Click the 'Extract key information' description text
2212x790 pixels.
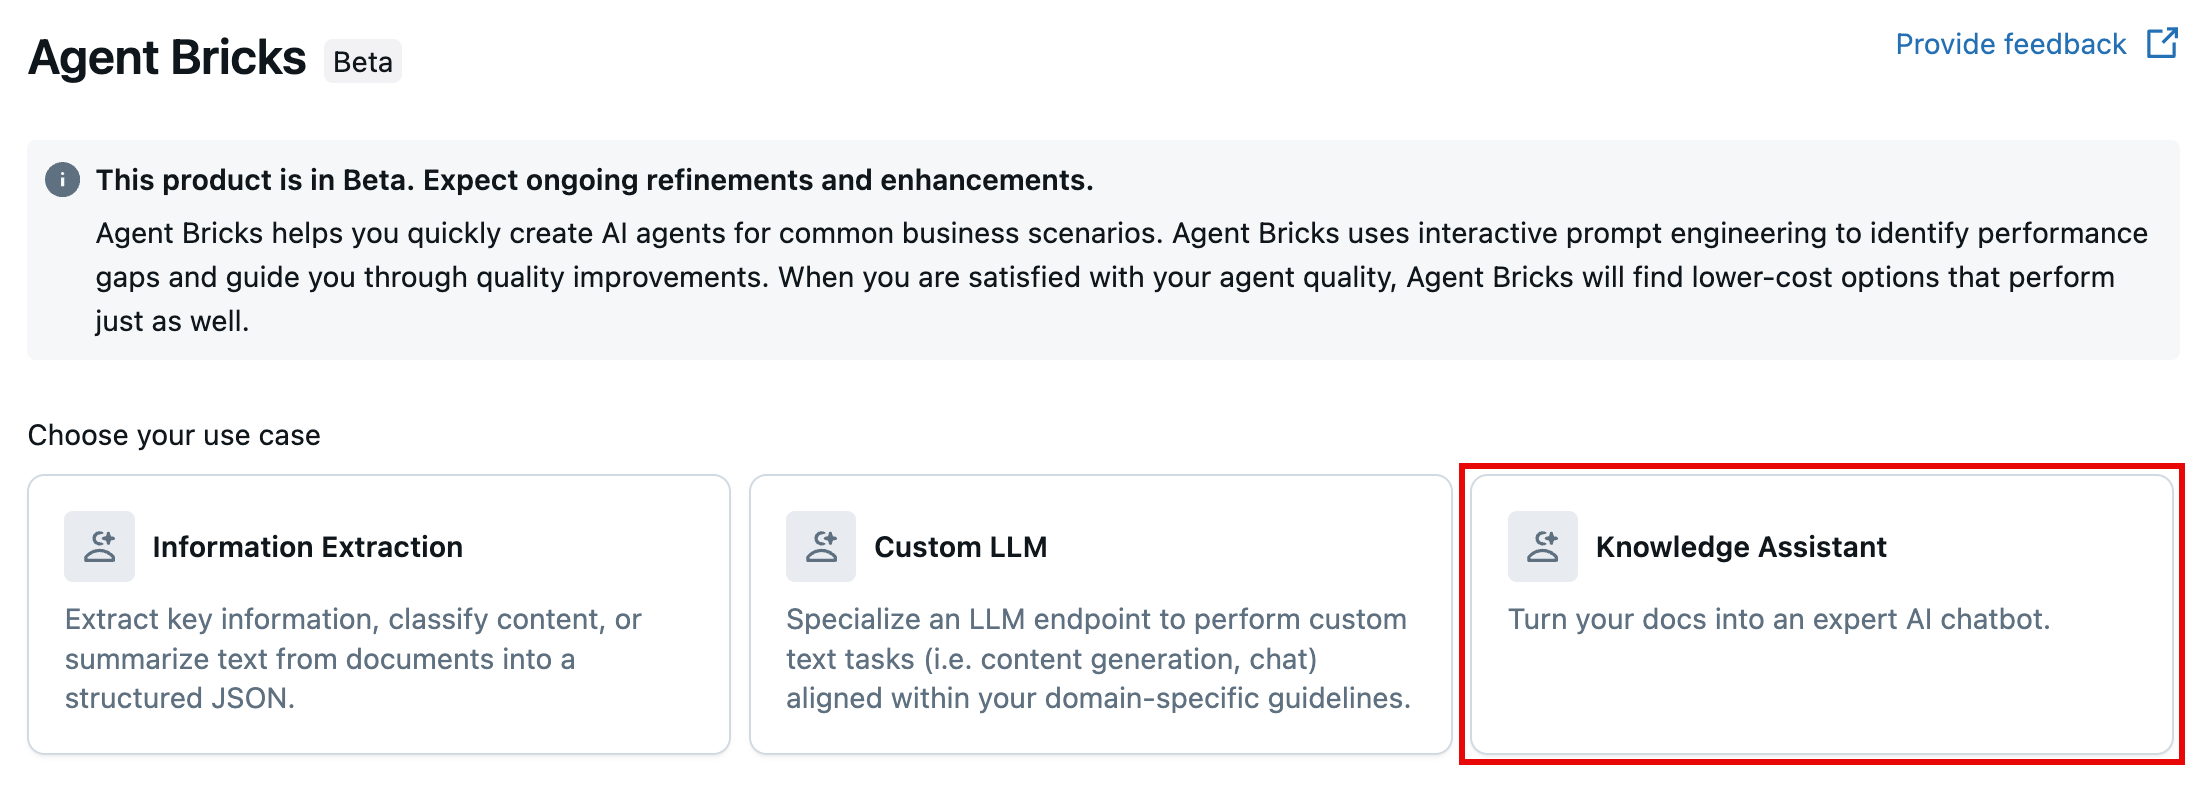click(x=353, y=619)
